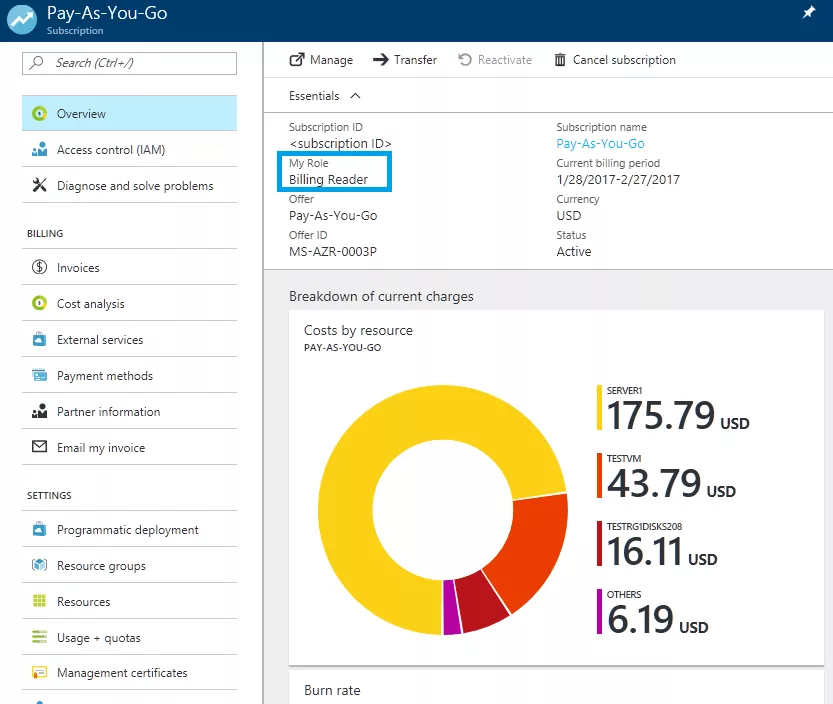Screen dimensions: 833x704
Task: Click the Partner information icon
Action: click(x=39, y=411)
